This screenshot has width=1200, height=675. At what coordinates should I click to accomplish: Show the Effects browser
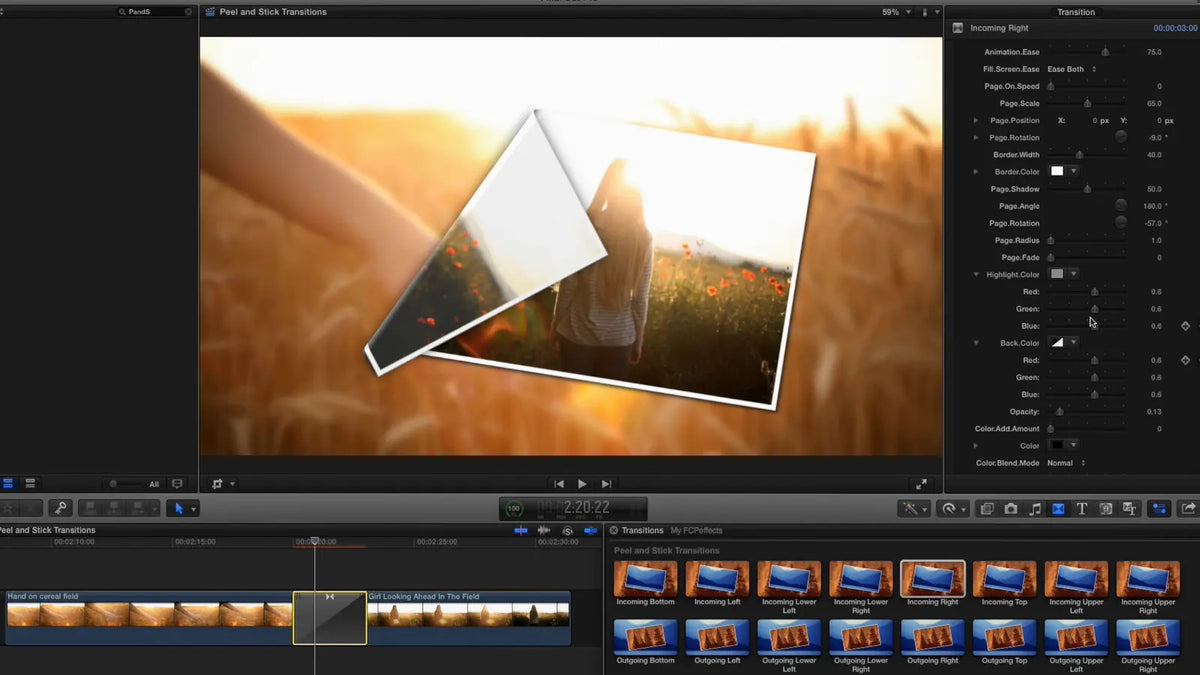coord(987,508)
